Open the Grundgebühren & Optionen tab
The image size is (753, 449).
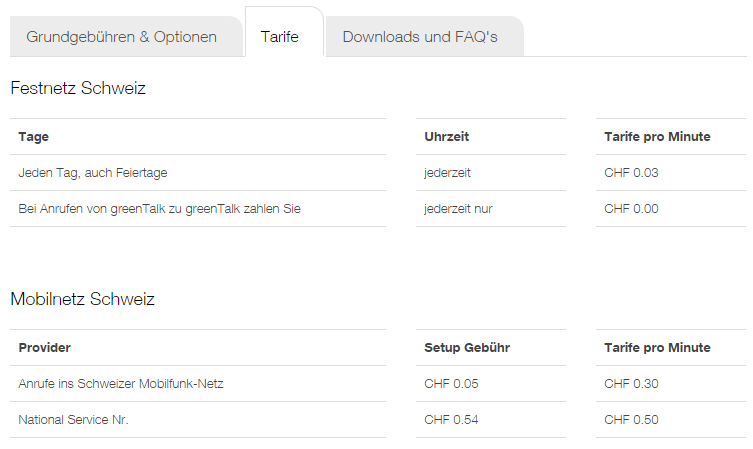pos(126,36)
